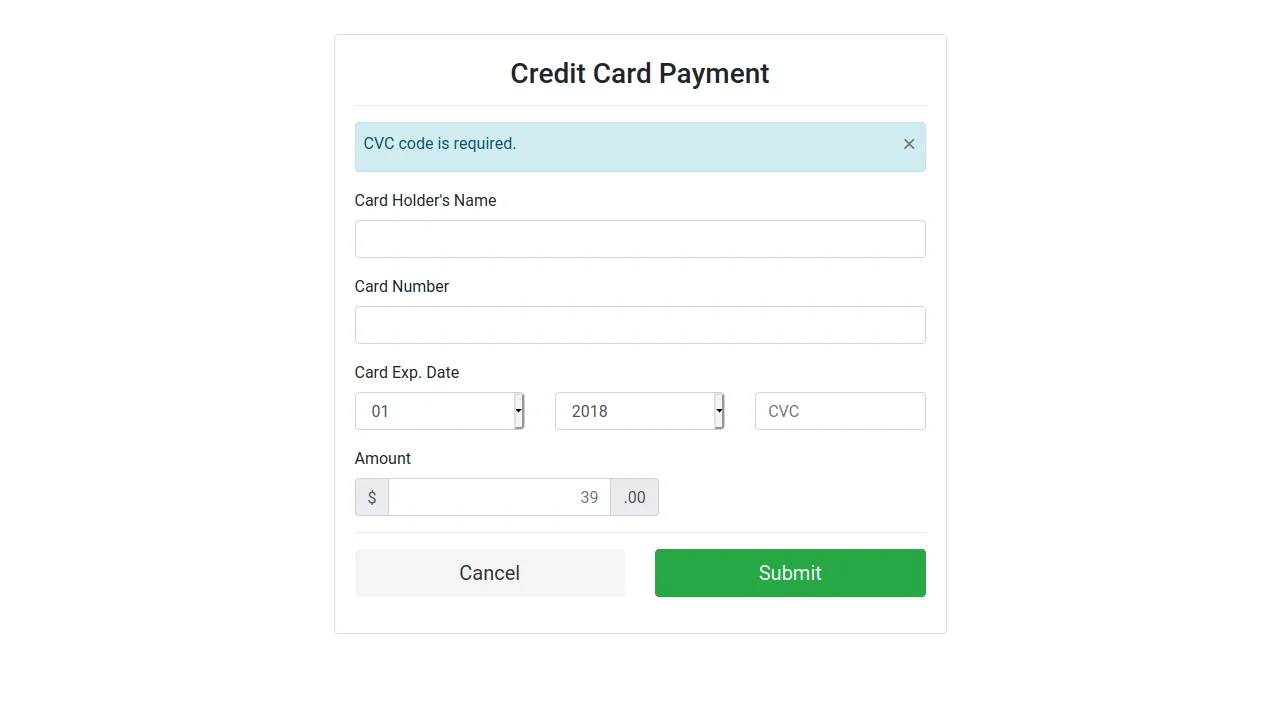1280x720 pixels.
Task: Click the dollar sign prefix icon
Action: pyautogui.click(x=371, y=497)
